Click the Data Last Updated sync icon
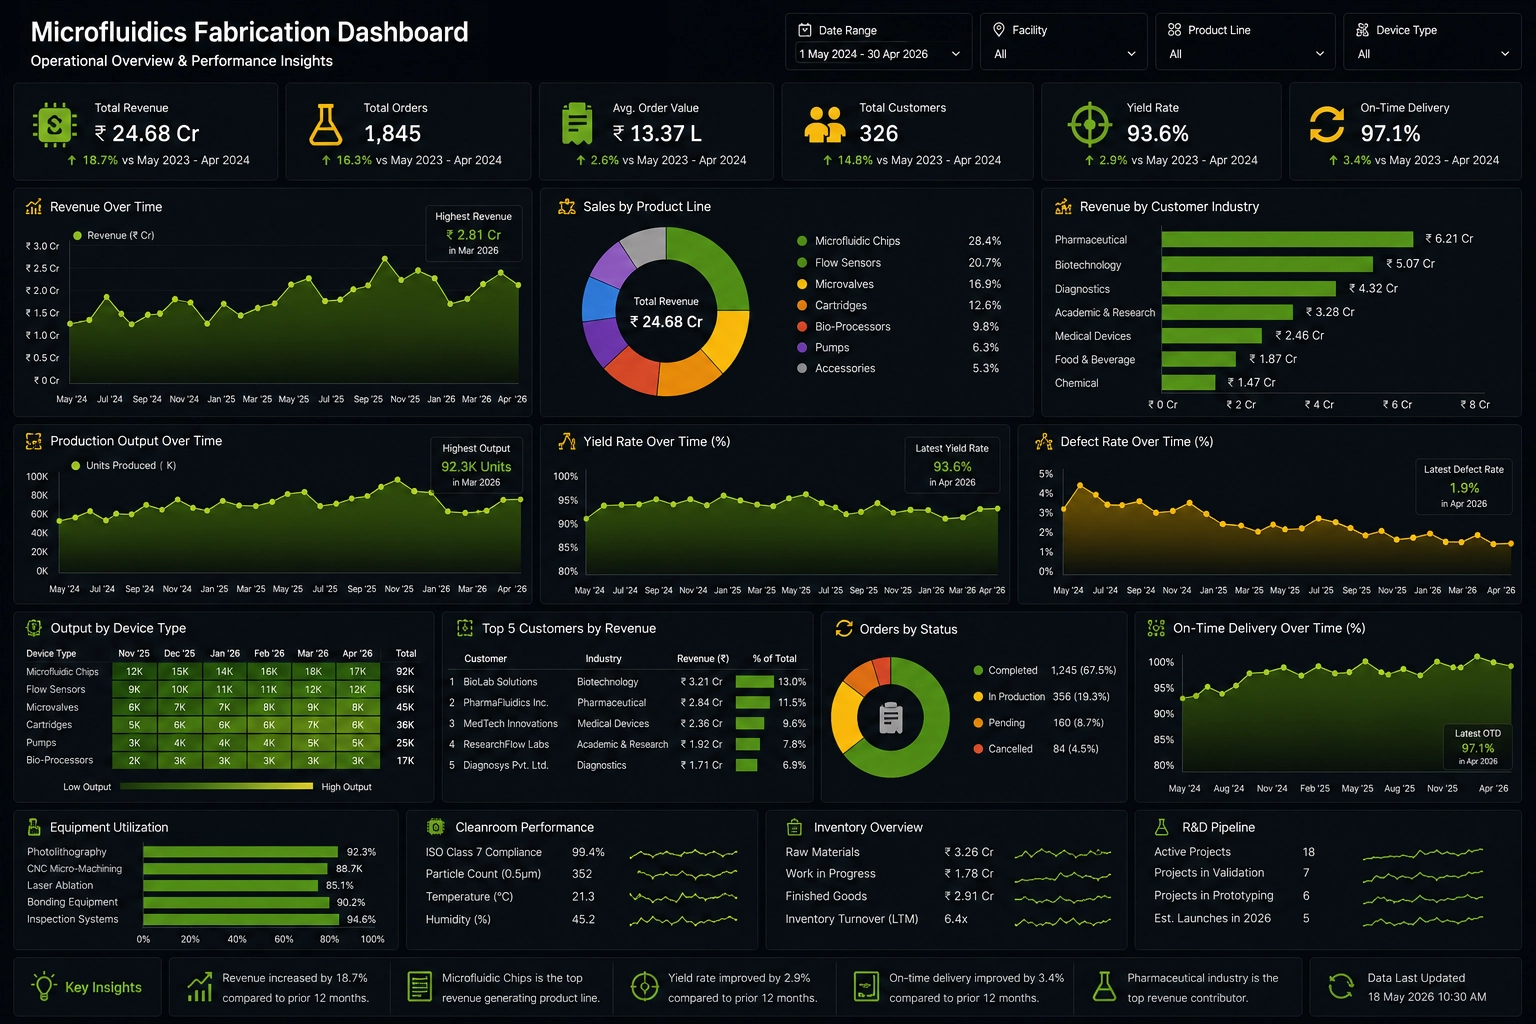Image resolution: width=1536 pixels, height=1024 pixels. 1341,986
